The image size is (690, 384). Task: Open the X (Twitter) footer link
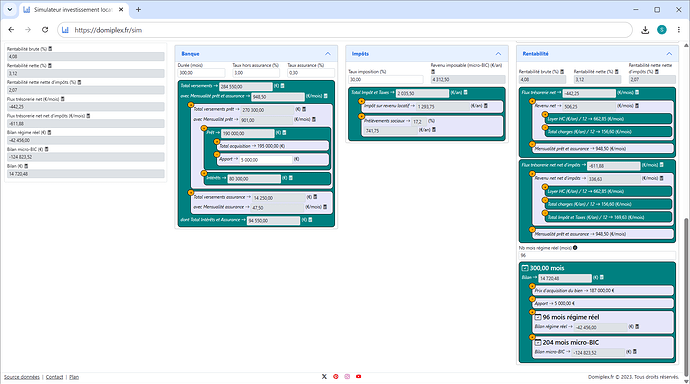(324, 377)
